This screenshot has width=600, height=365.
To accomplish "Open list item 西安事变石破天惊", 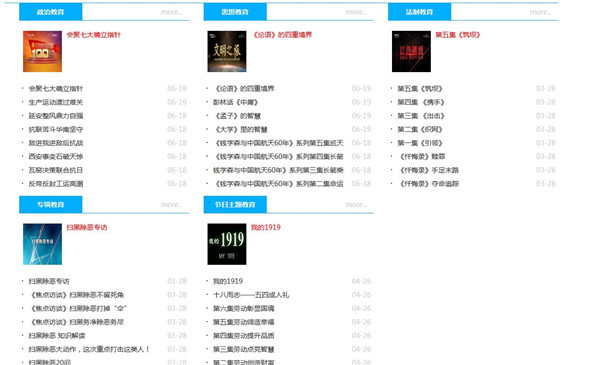I will 56,156.
